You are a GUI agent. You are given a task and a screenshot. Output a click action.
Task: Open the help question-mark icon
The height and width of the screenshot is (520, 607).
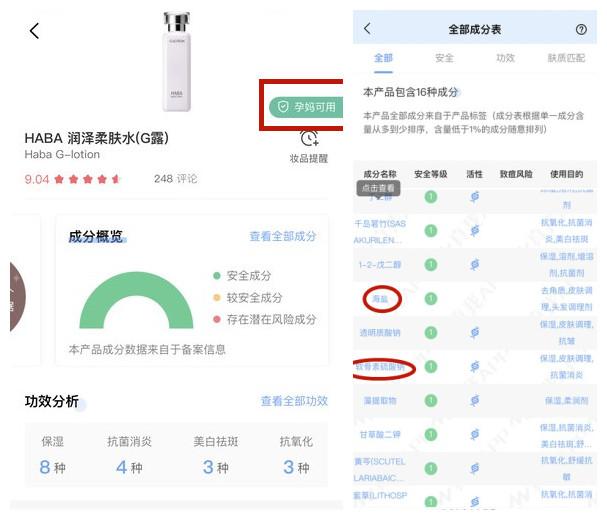(x=581, y=29)
